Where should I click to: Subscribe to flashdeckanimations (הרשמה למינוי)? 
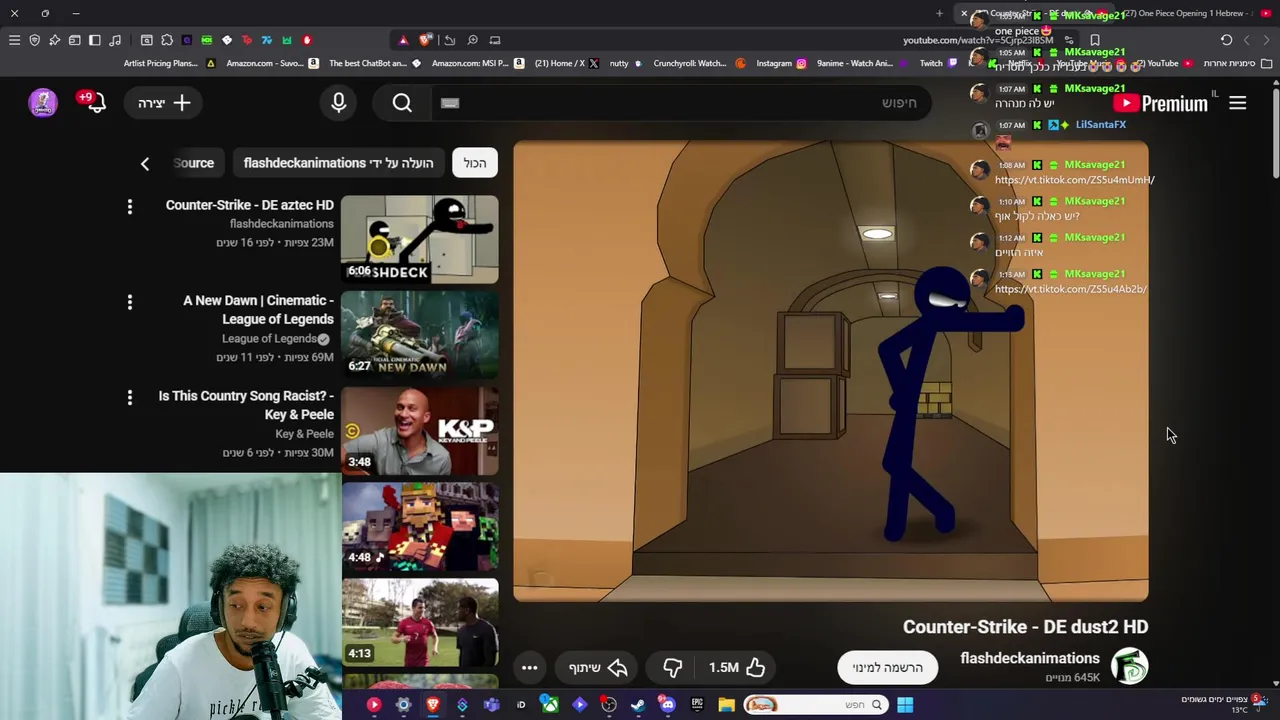point(888,667)
